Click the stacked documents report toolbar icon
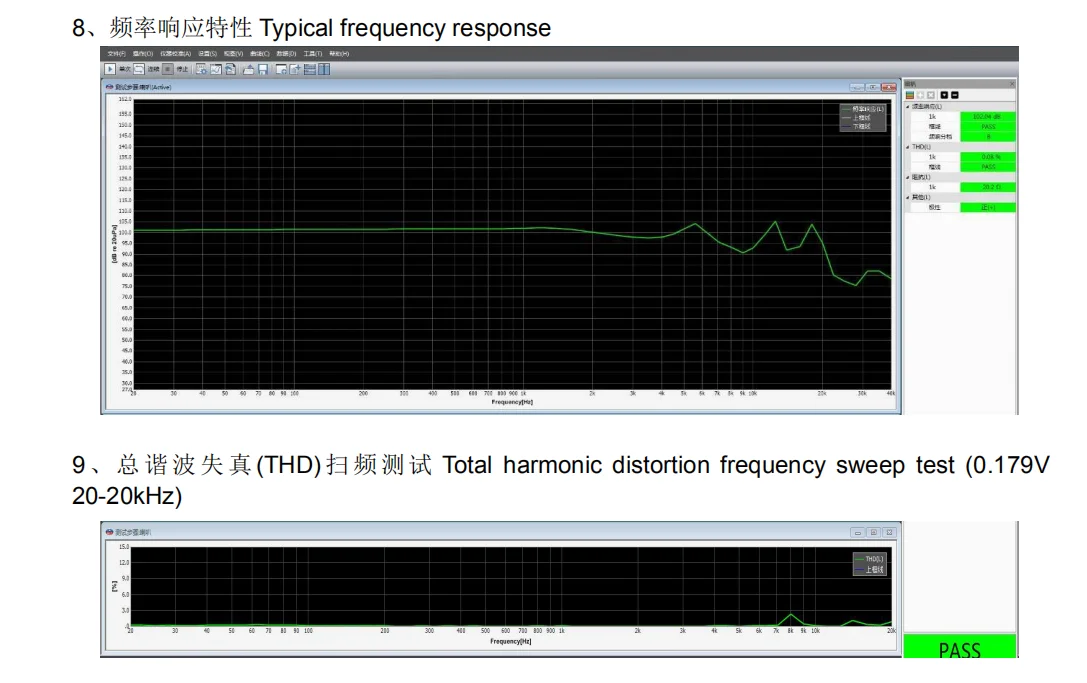1087x683 pixels. click(x=230, y=69)
